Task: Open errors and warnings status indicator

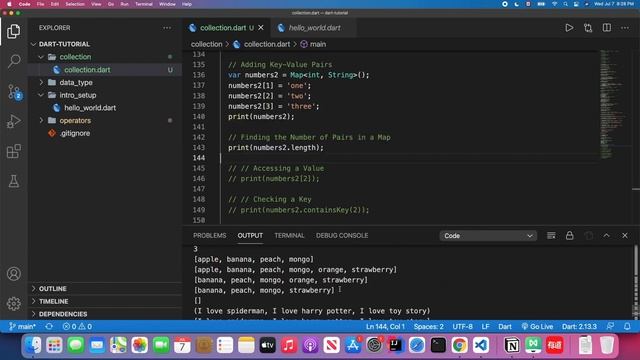Action: click(77, 327)
